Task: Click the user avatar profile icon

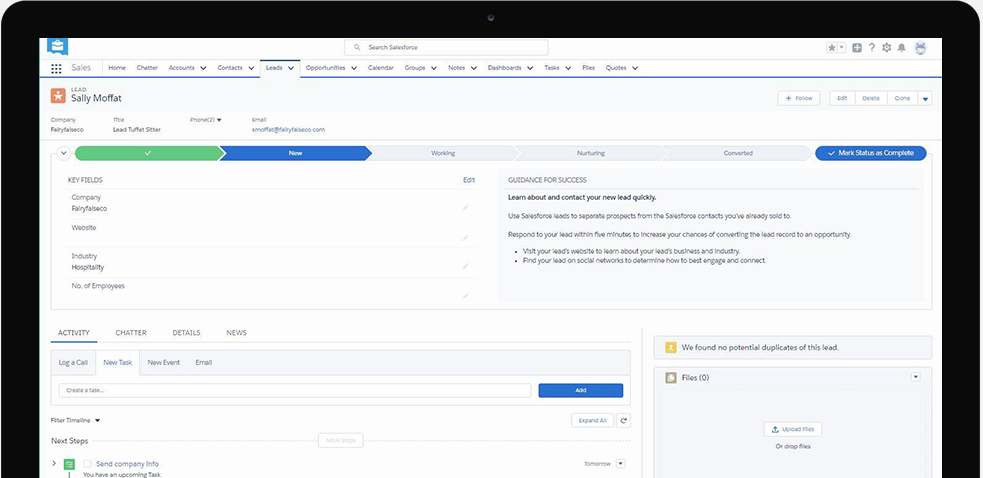Action: [x=920, y=47]
